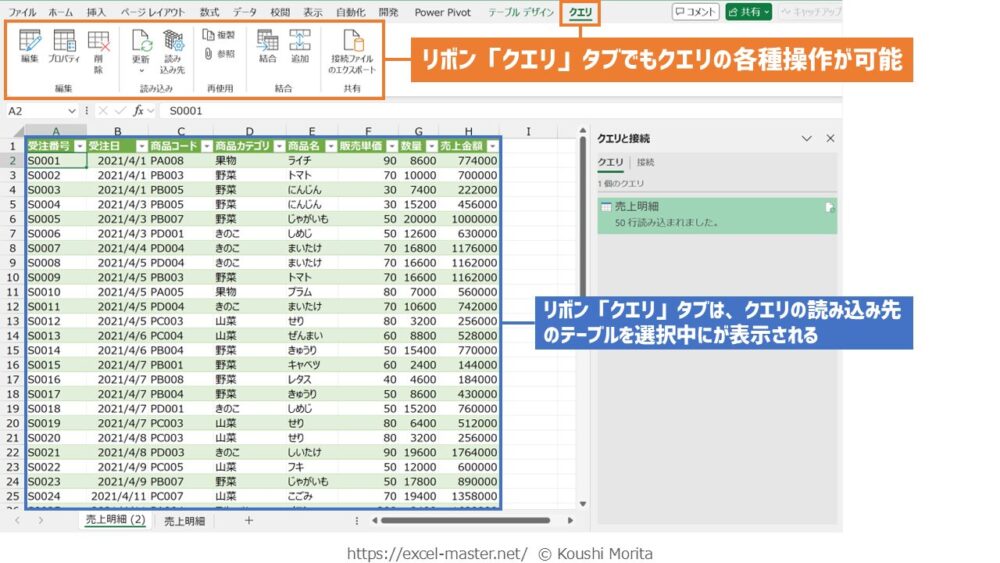Click the 編集 (Edit) query icon

(x=30, y=46)
